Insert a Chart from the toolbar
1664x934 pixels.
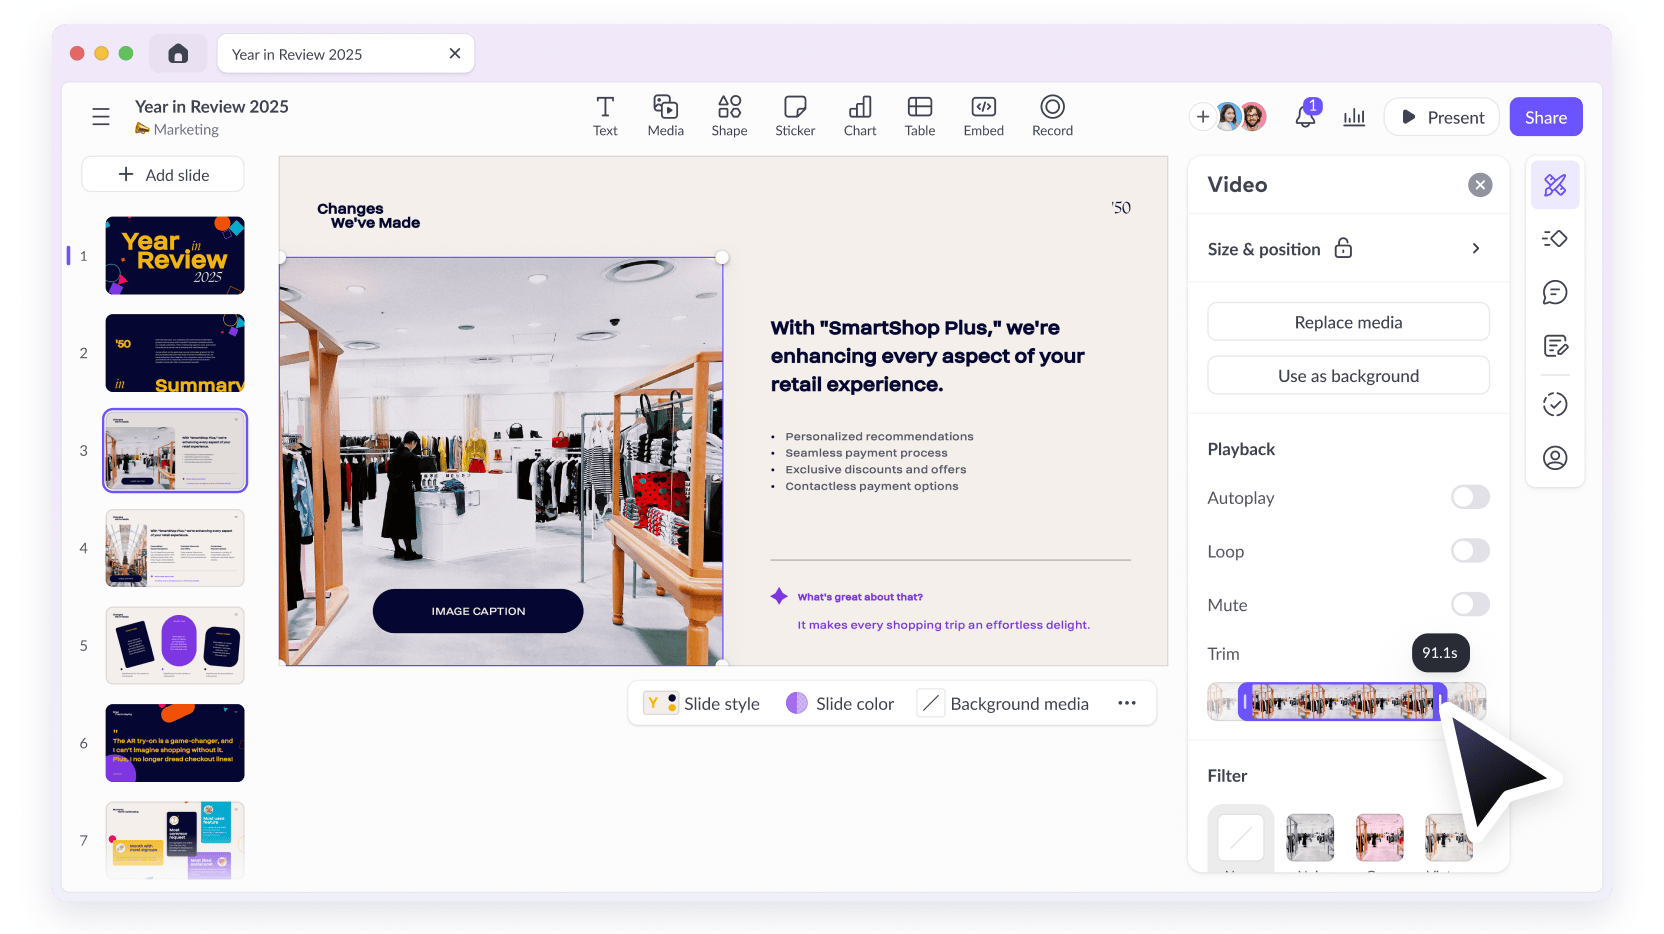[x=860, y=116]
